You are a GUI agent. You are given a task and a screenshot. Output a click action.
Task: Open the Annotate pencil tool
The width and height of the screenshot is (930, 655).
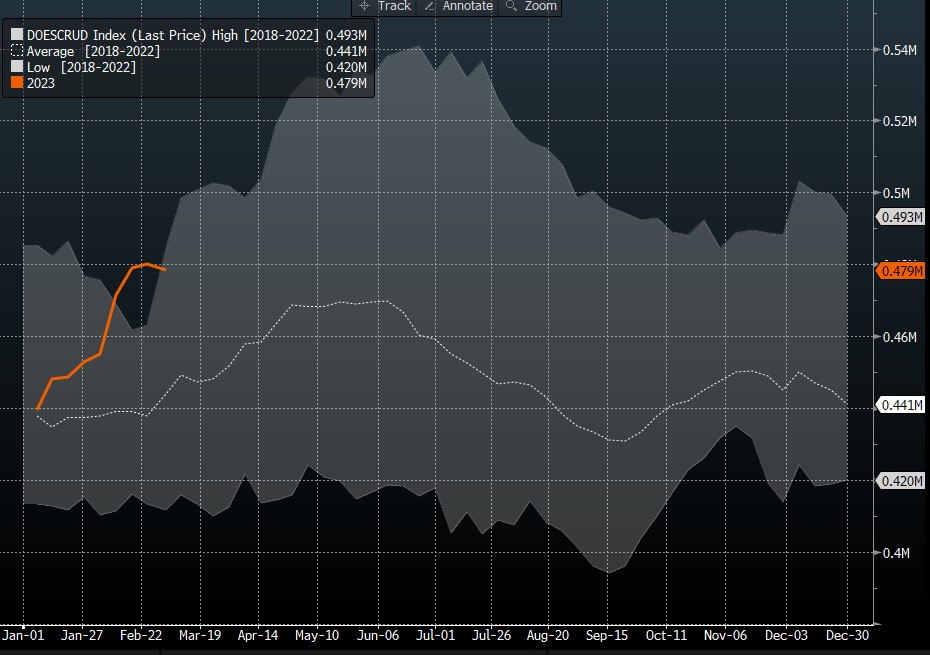[x=459, y=6]
